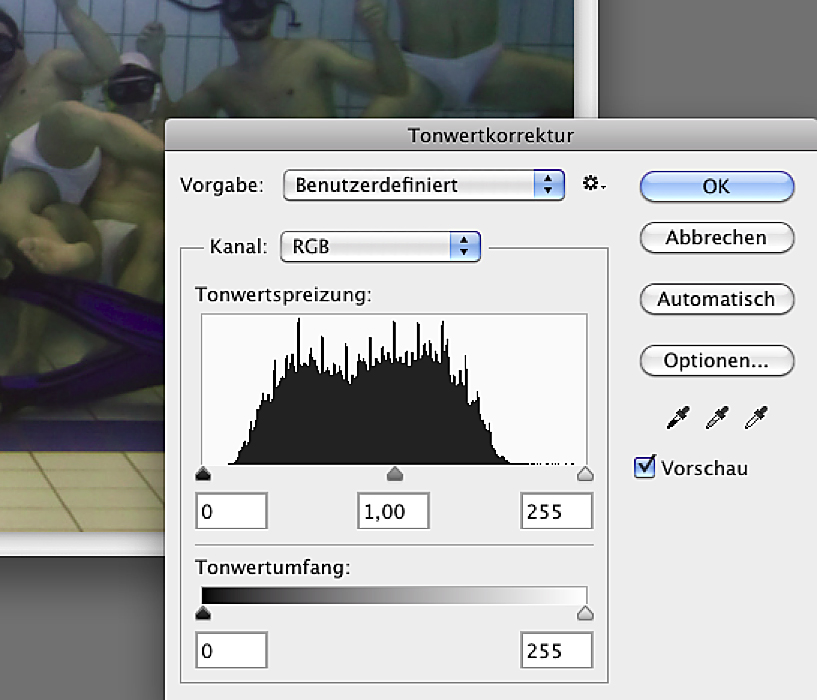Image resolution: width=817 pixels, height=700 pixels.
Task: Open the preset options gear menu
Action: (593, 184)
